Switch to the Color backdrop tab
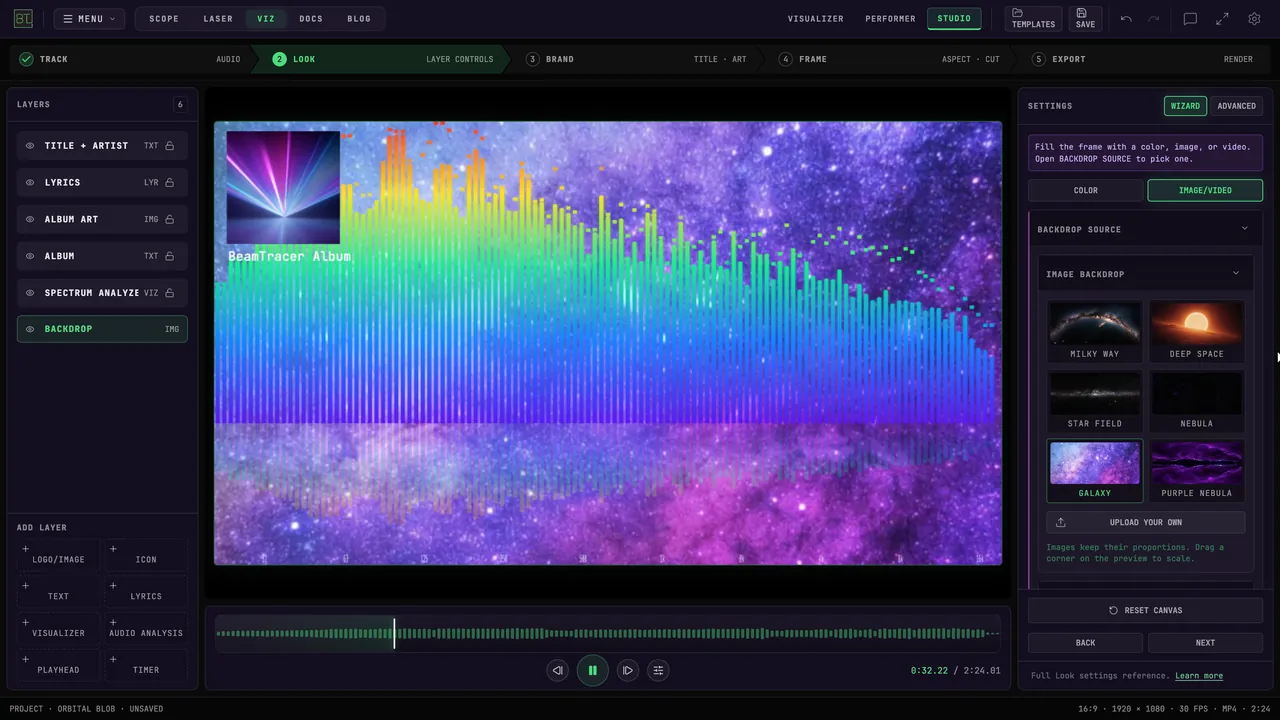Image resolution: width=1280 pixels, height=720 pixels. click(x=1086, y=190)
